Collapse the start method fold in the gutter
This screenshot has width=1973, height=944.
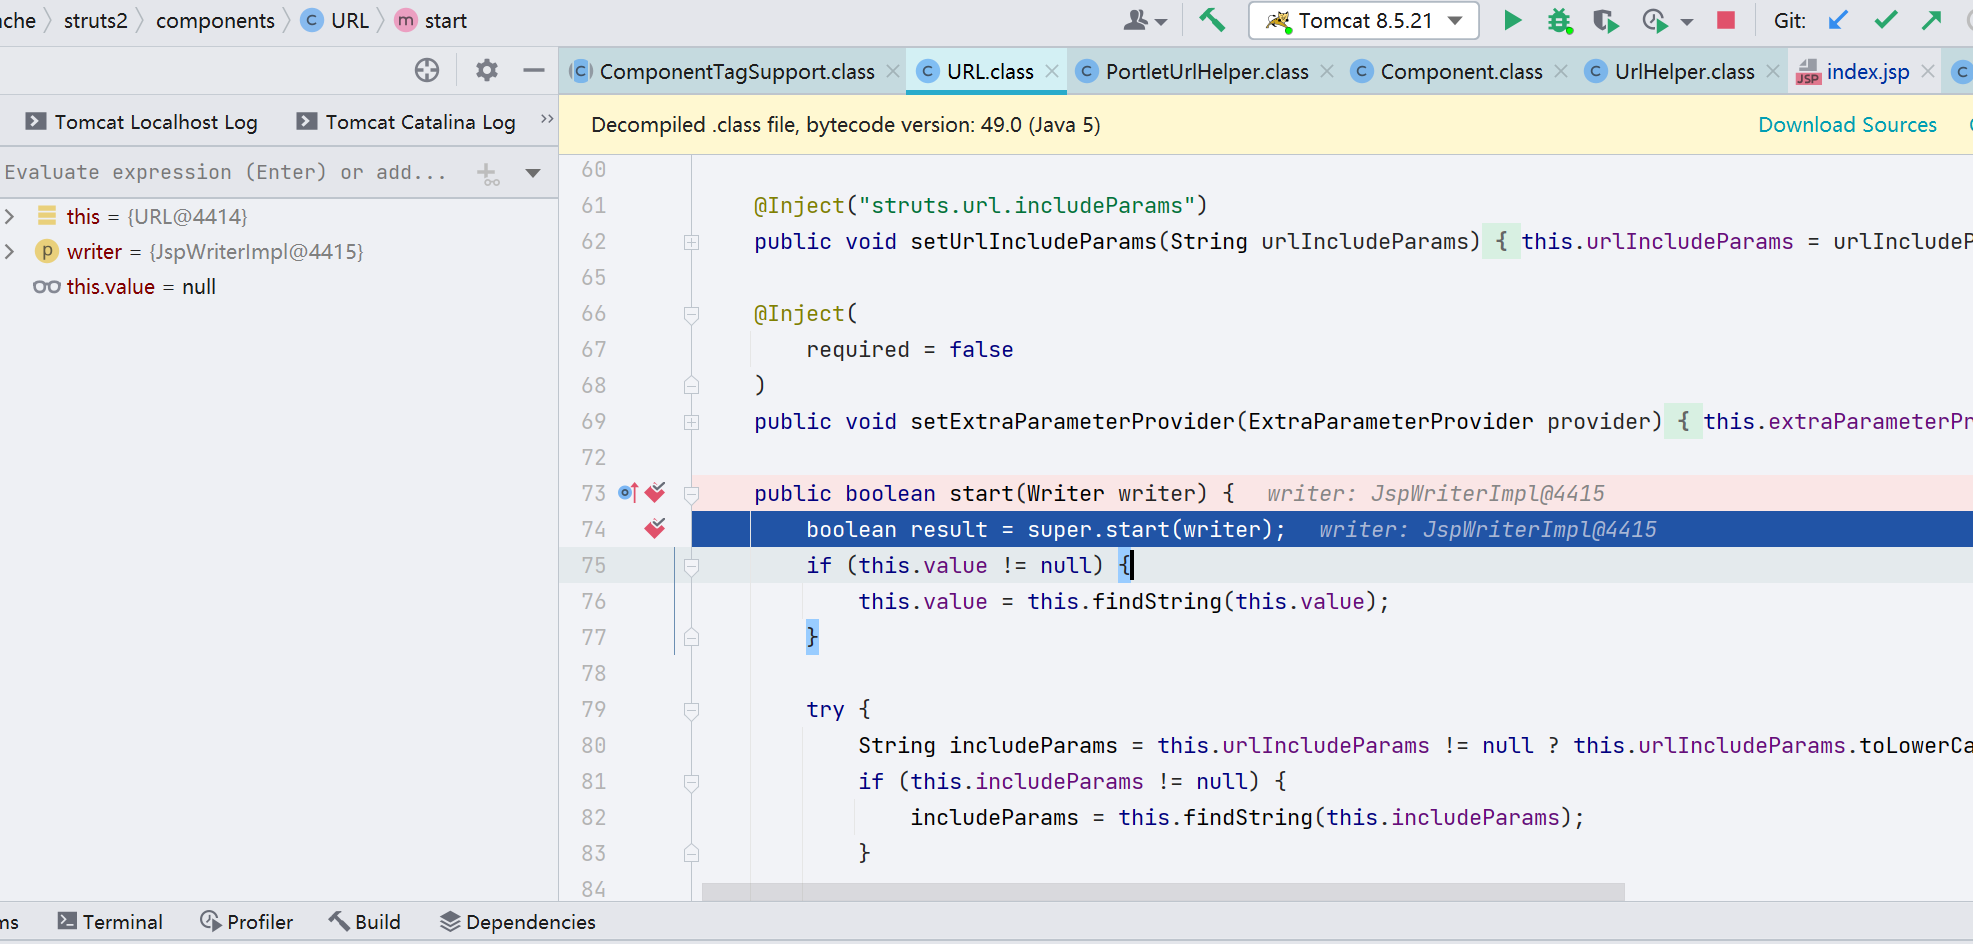pos(691,493)
